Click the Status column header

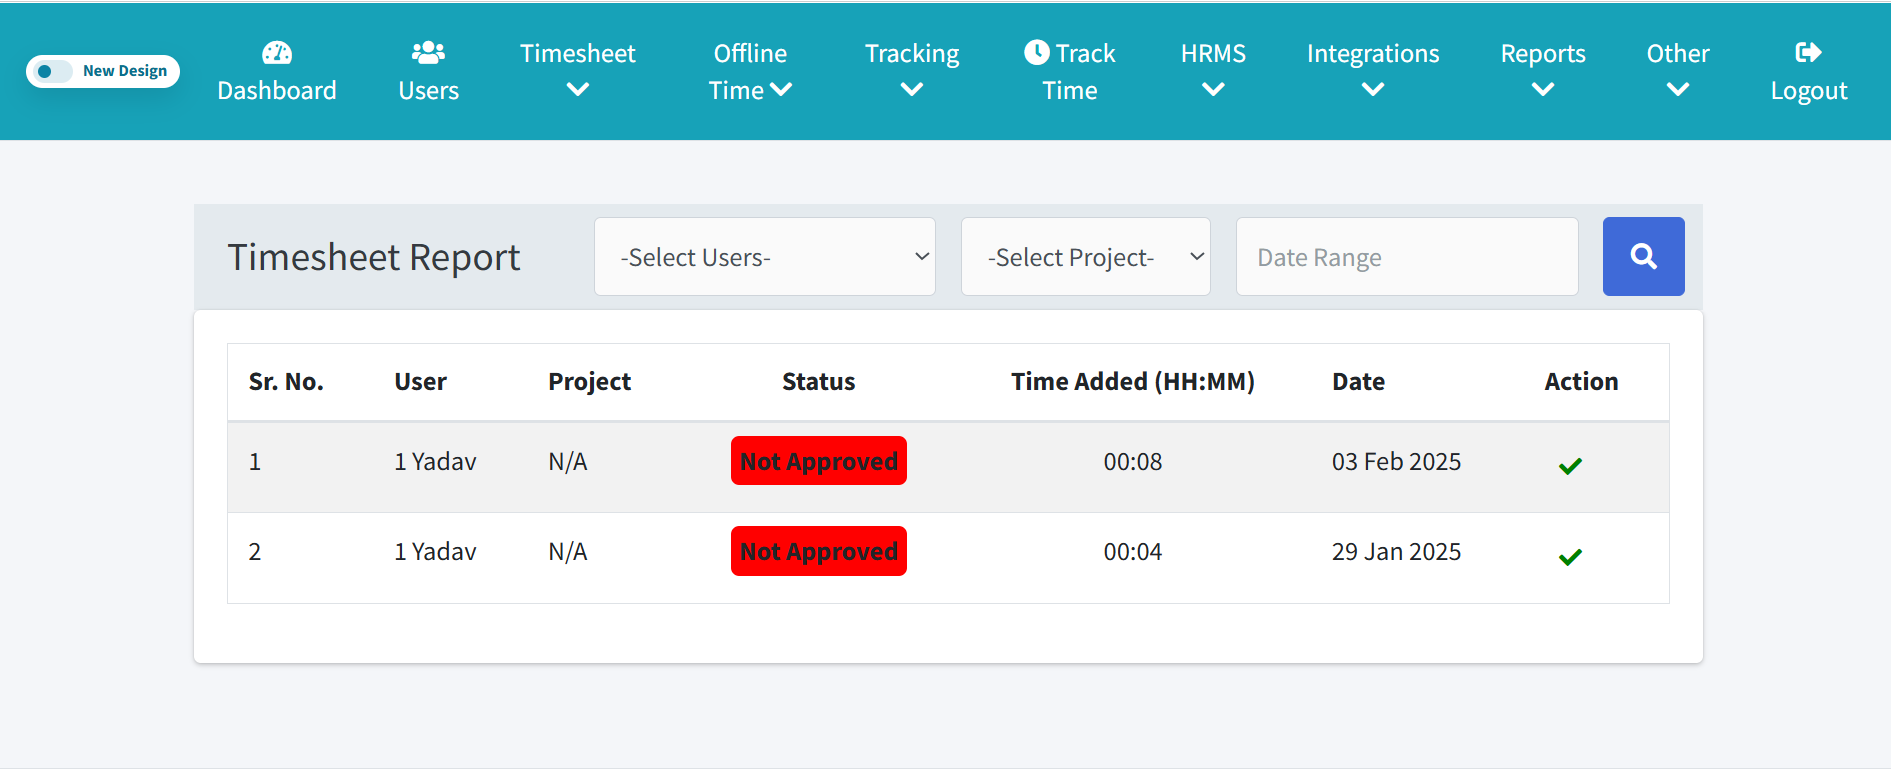(818, 382)
